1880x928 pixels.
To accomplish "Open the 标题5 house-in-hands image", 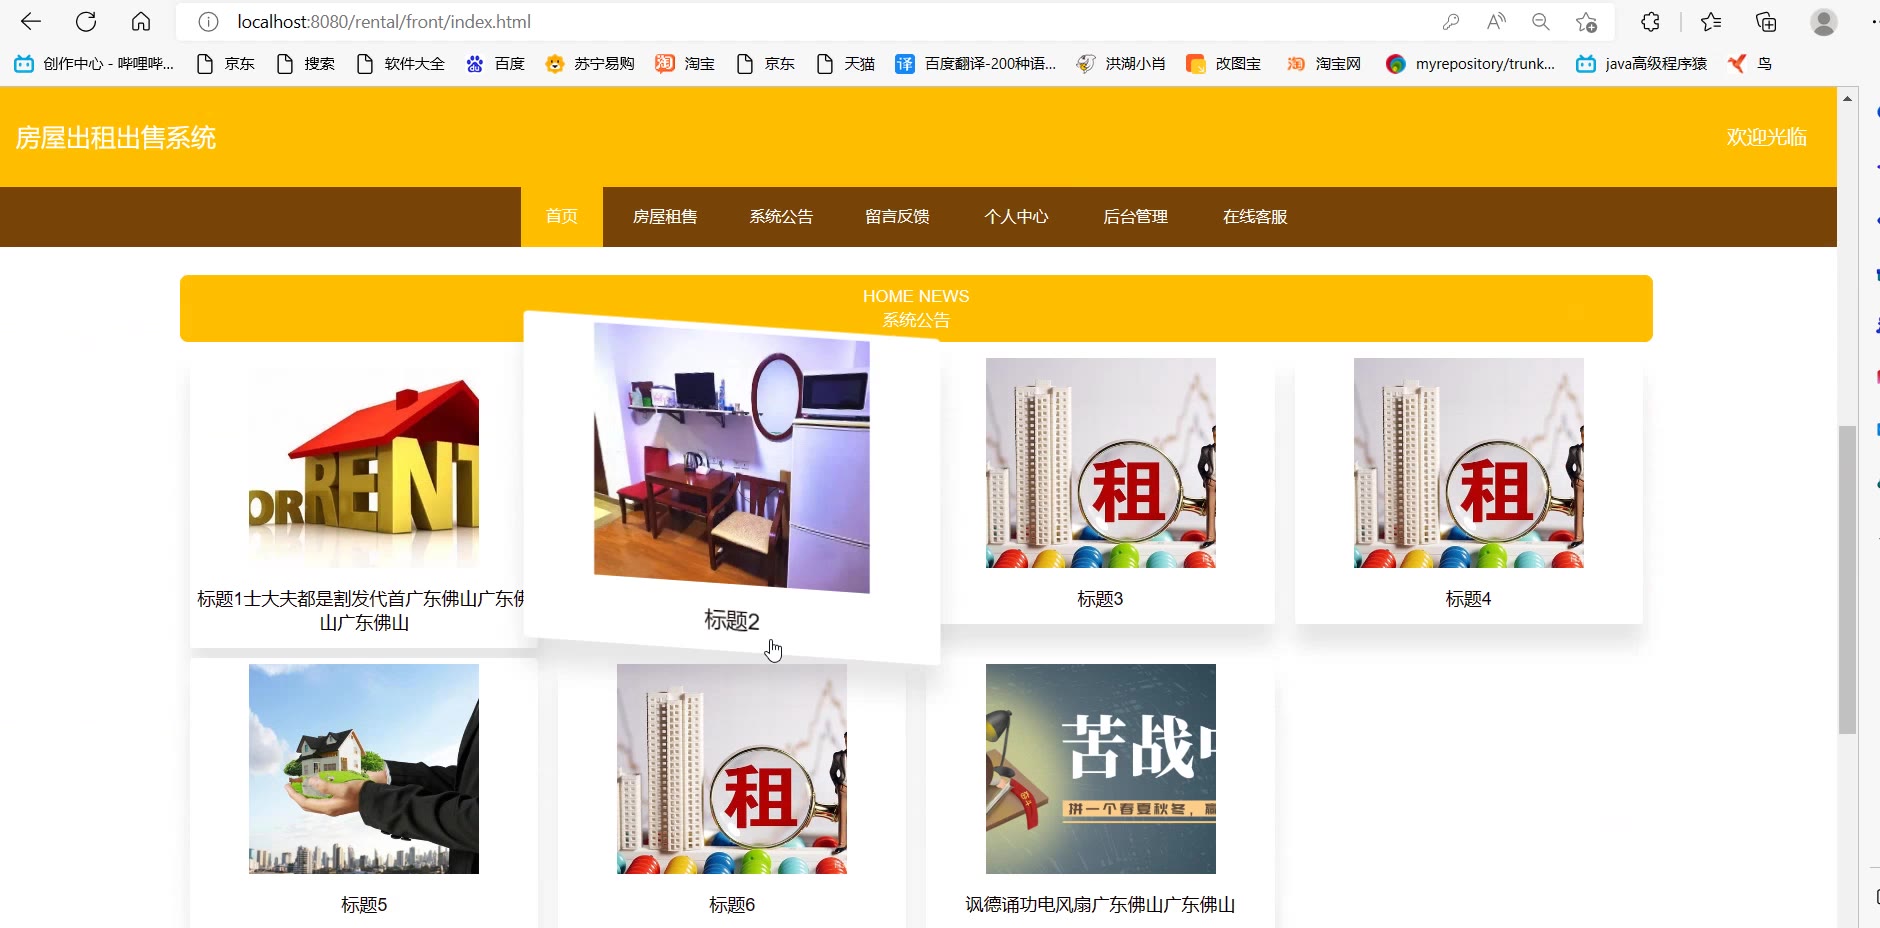I will coord(364,769).
